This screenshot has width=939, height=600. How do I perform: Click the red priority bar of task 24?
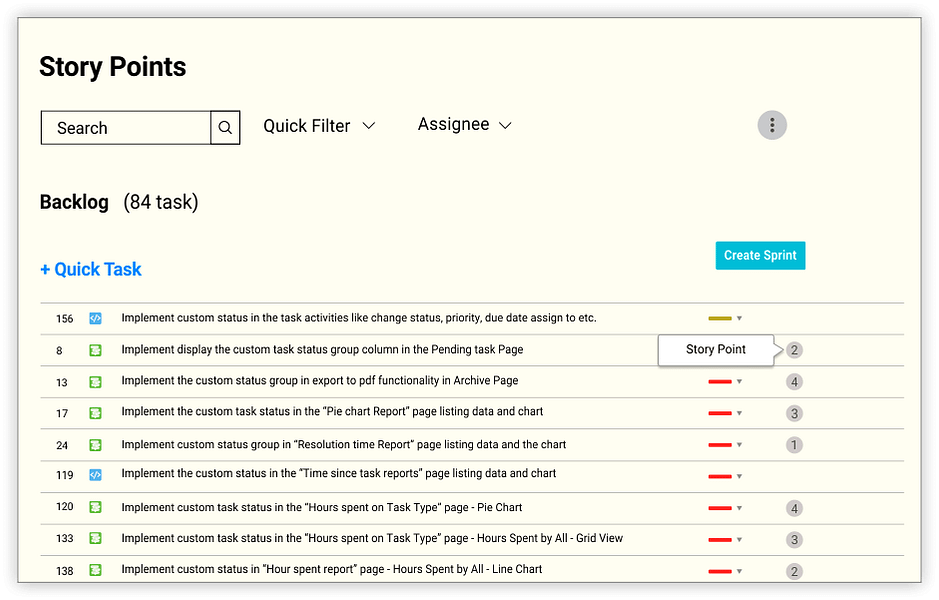pyautogui.click(x=720, y=445)
